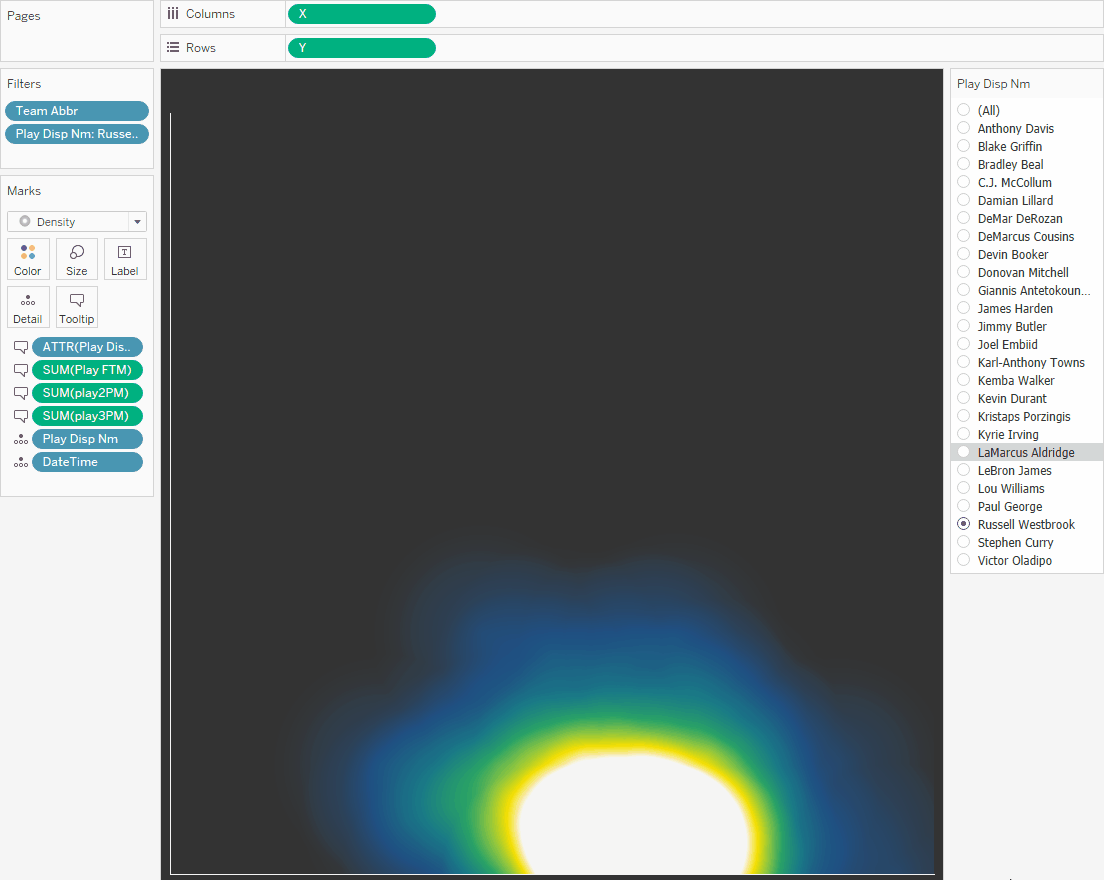Click the Rows shelf icon
This screenshot has width=1104, height=880.
[x=173, y=47]
